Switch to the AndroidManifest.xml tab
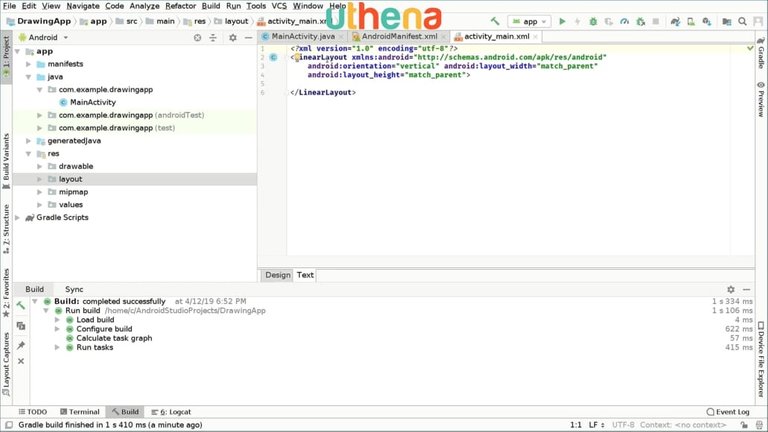768x432 pixels. point(399,36)
